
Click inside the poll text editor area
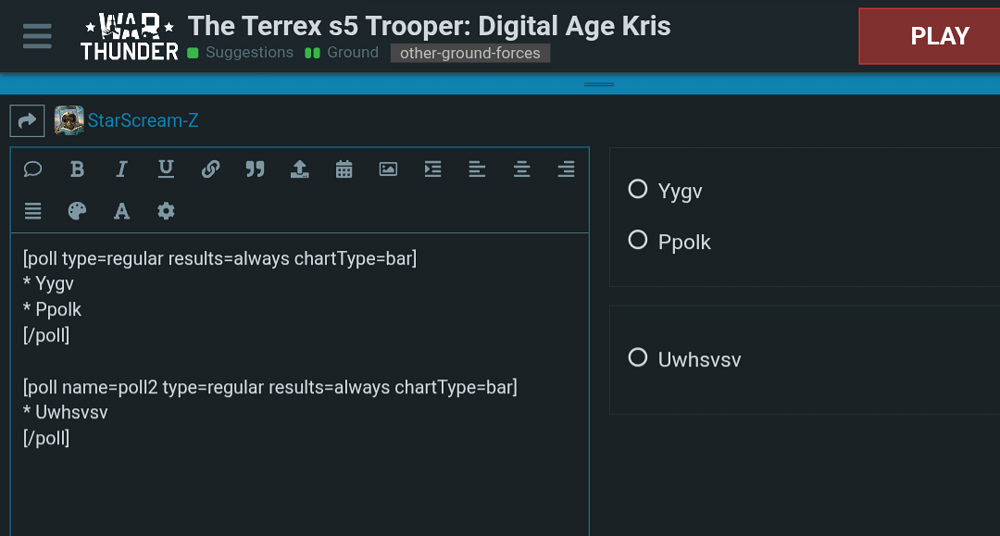pos(300,384)
